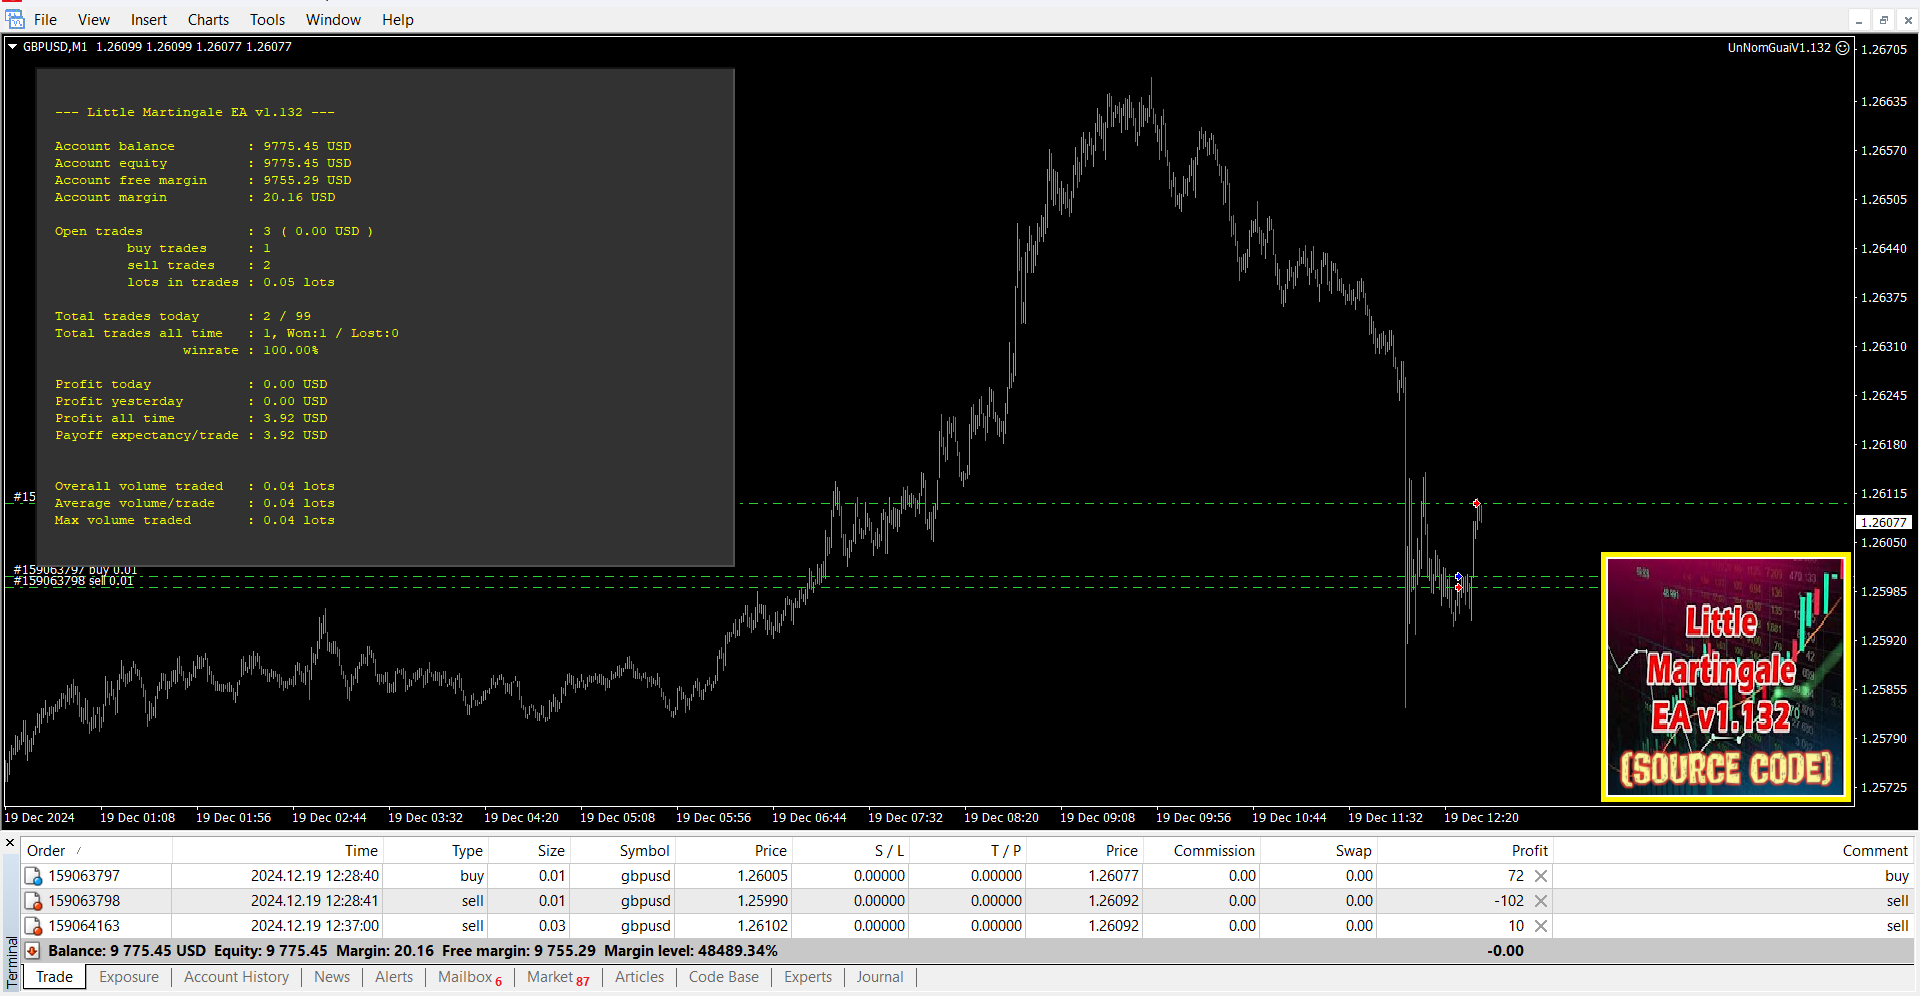Open the Mailbox tab
Viewport: 1920px width, 996px height.
(x=465, y=977)
